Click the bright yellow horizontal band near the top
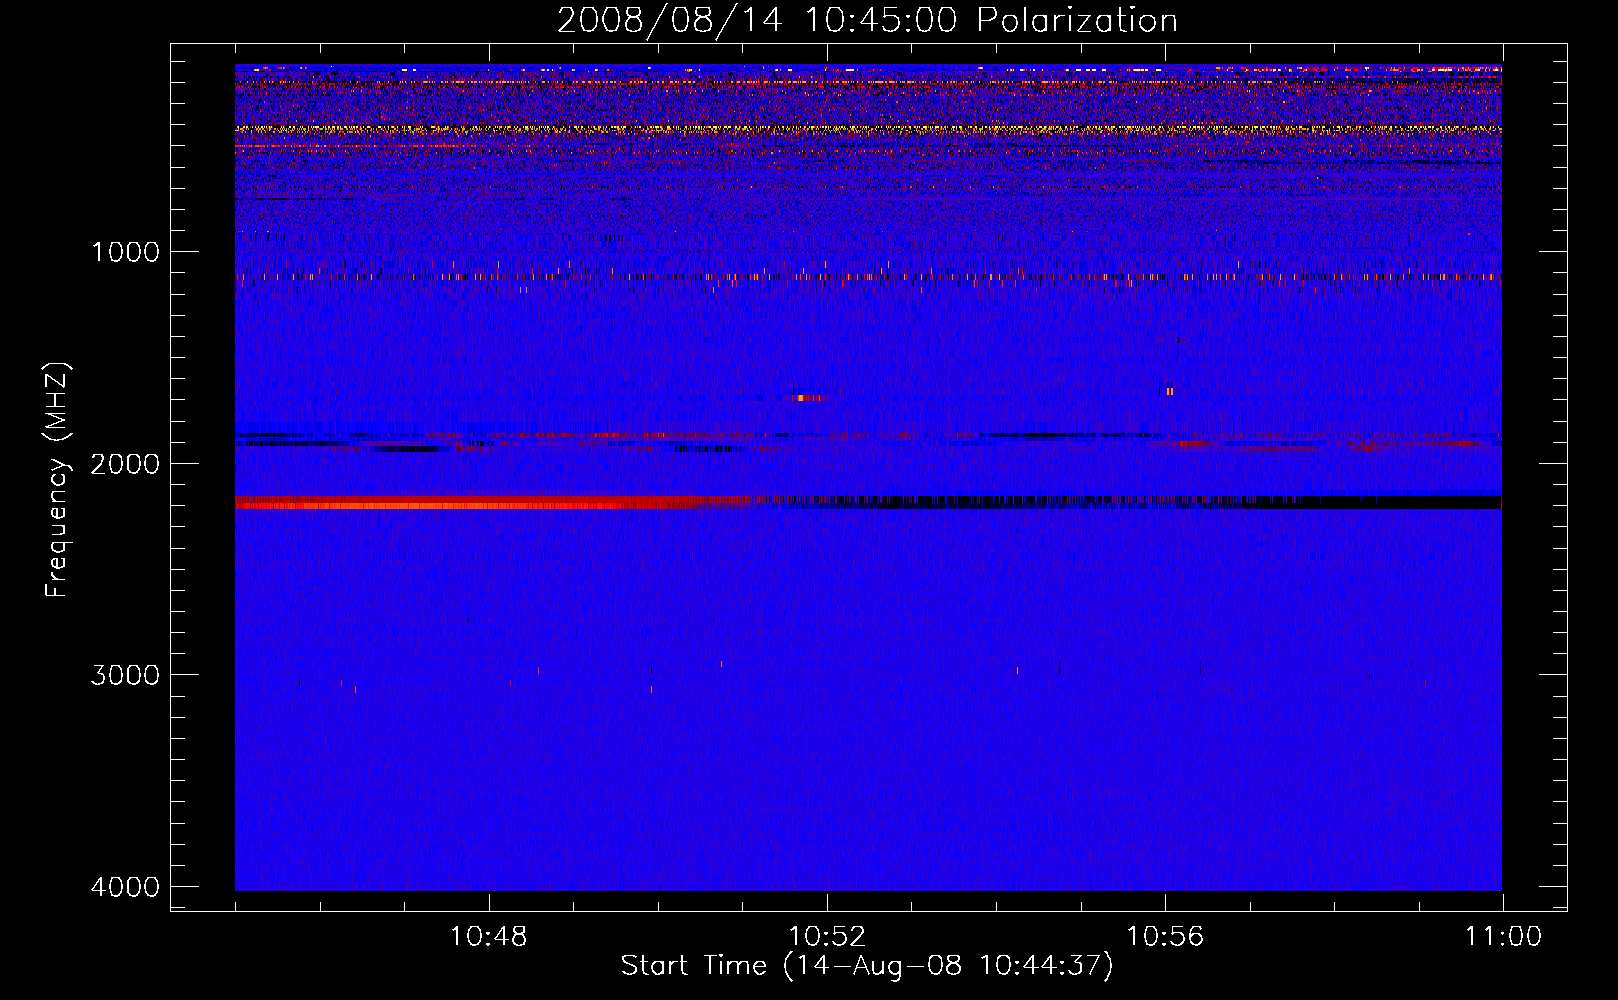The height and width of the screenshot is (1000, 1618). pos(868,129)
